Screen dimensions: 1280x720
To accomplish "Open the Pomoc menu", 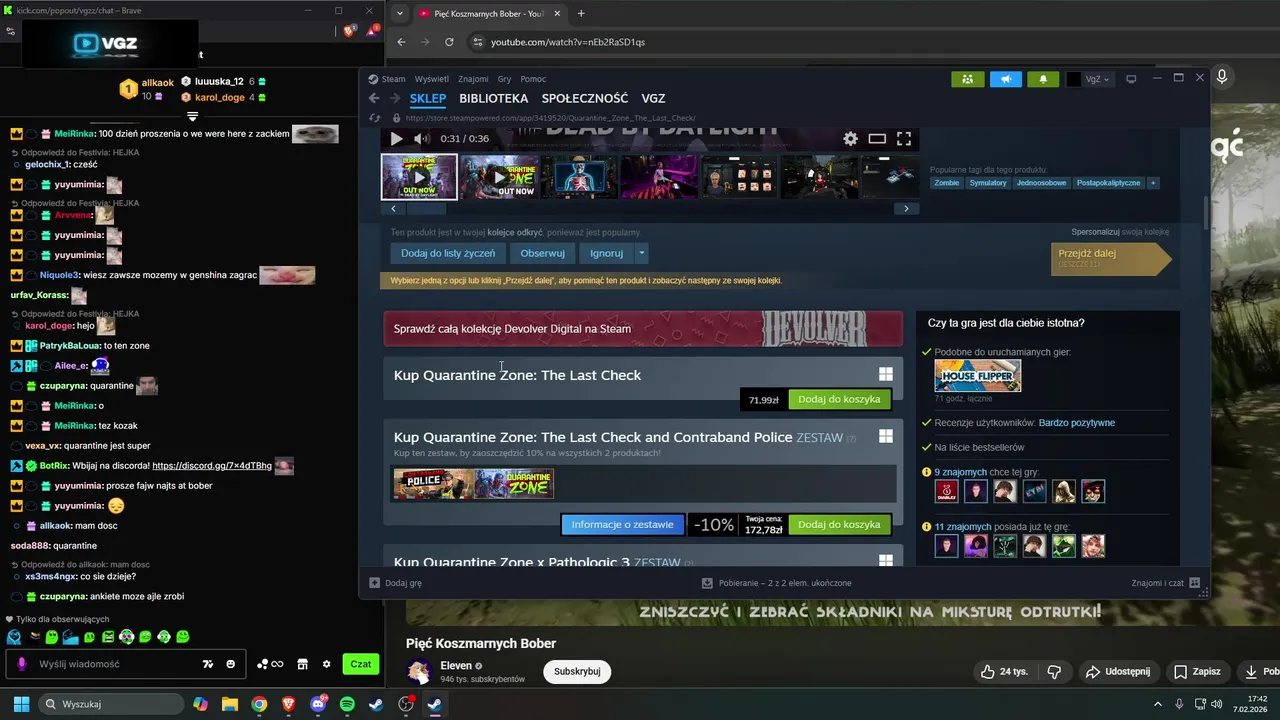I will coord(533,79).
